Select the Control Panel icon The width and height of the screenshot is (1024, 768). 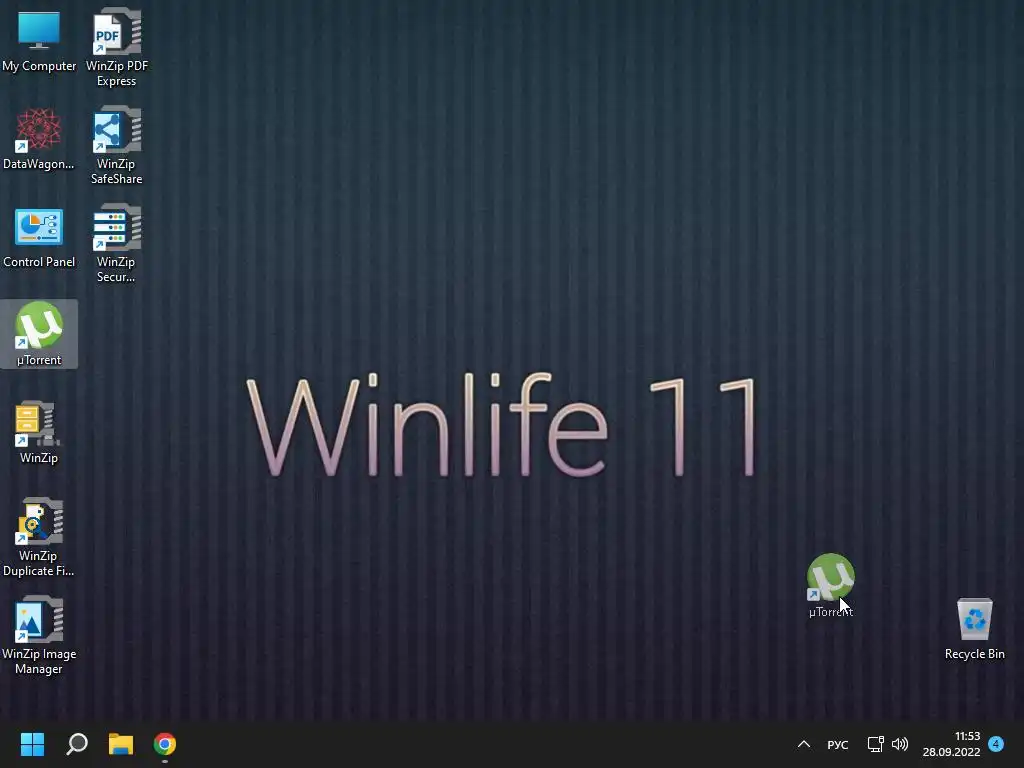(x=39, y=238)
